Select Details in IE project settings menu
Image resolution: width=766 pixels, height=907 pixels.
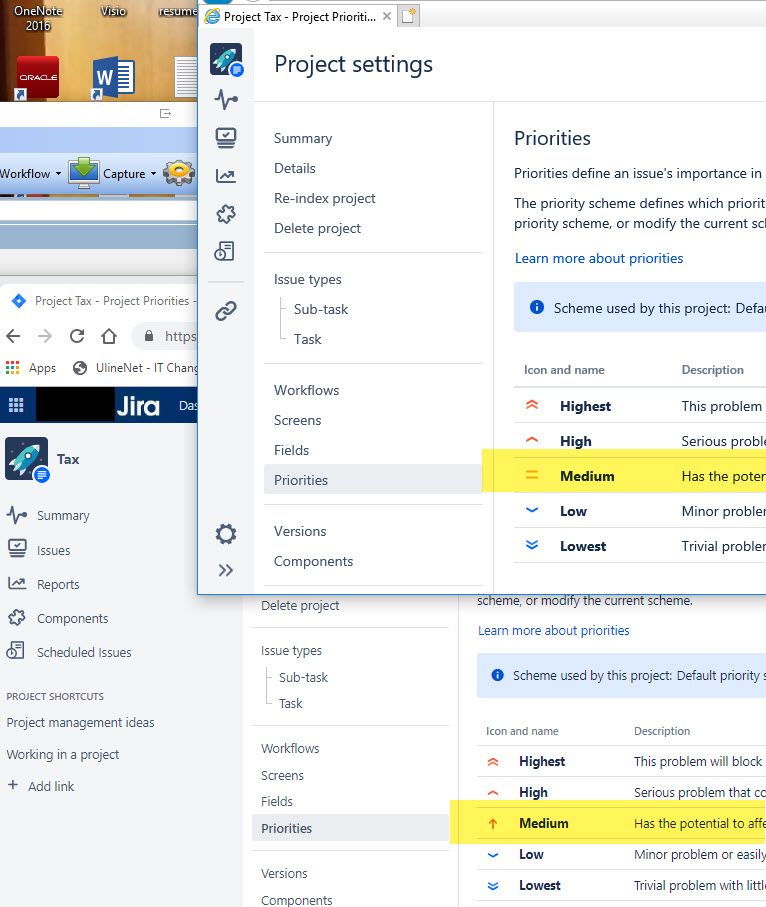[295, 168]
